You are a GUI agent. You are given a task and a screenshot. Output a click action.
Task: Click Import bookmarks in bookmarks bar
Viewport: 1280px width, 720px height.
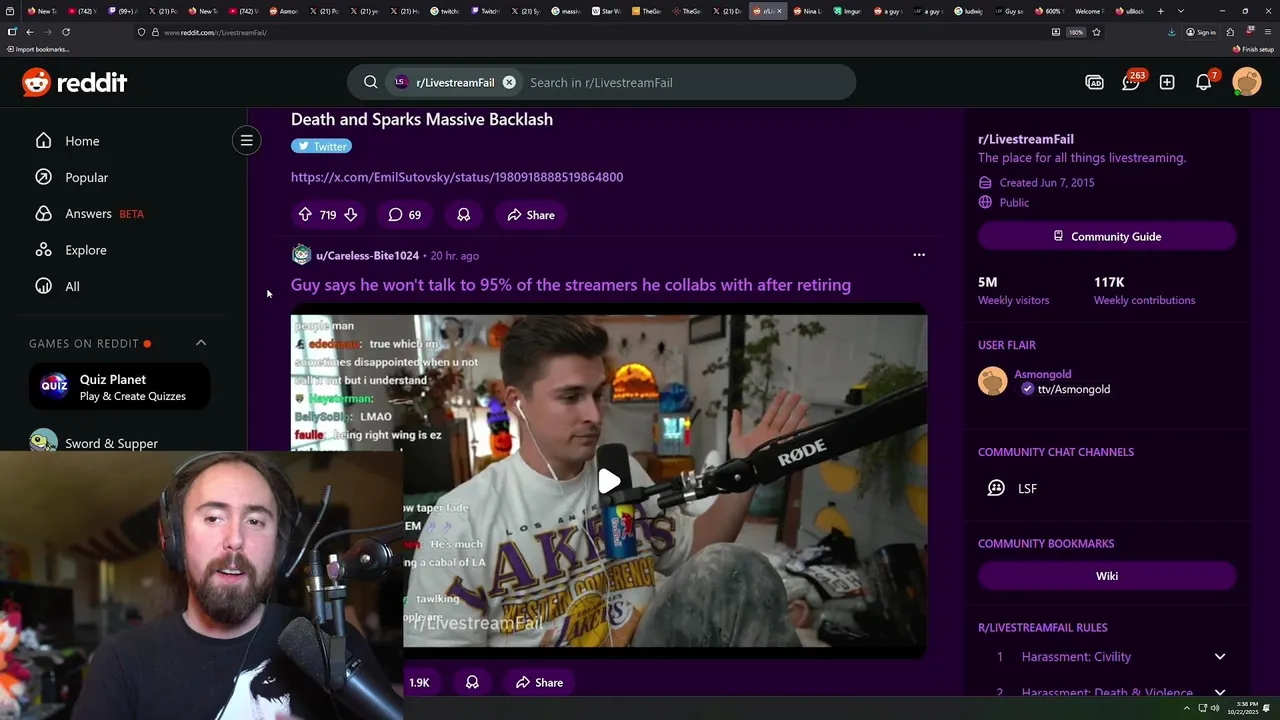point(38,49)
